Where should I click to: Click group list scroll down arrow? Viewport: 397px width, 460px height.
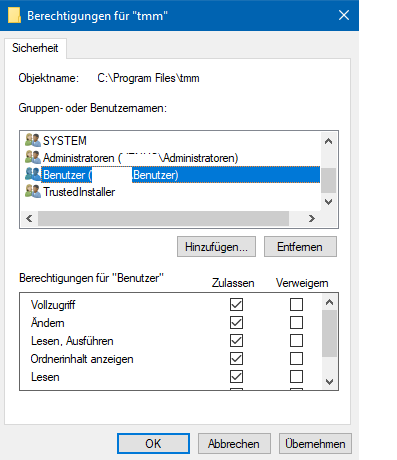point(328,202)
